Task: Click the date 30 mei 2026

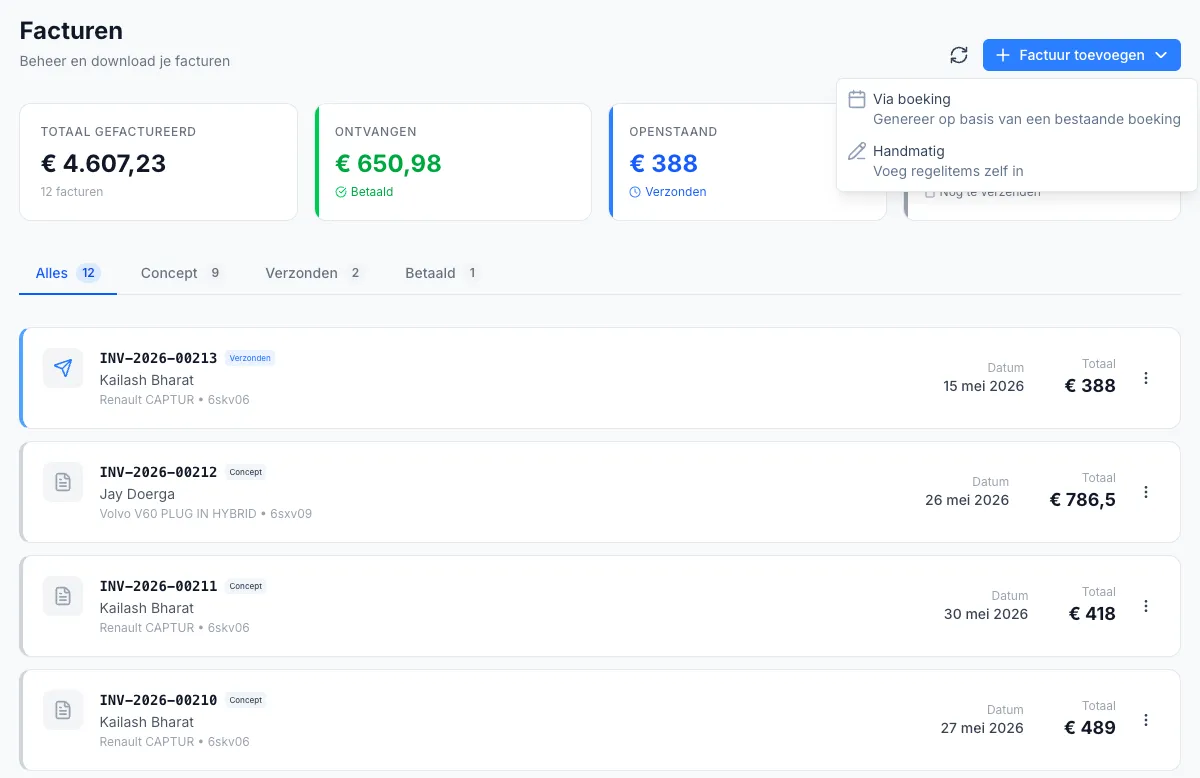Action: [x=986, y=614]
